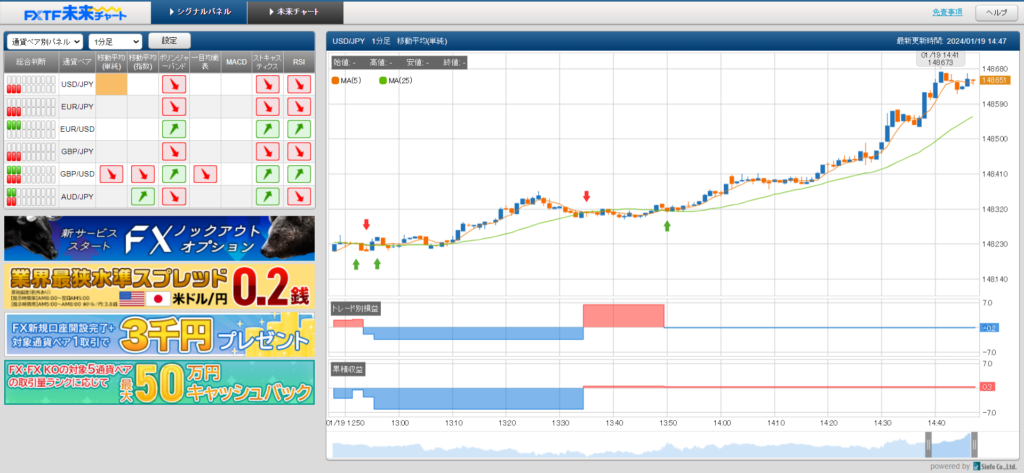Click GBP/JPY Stochastics sell arrow
This screenshot has height=473, width=1024.
268,152
